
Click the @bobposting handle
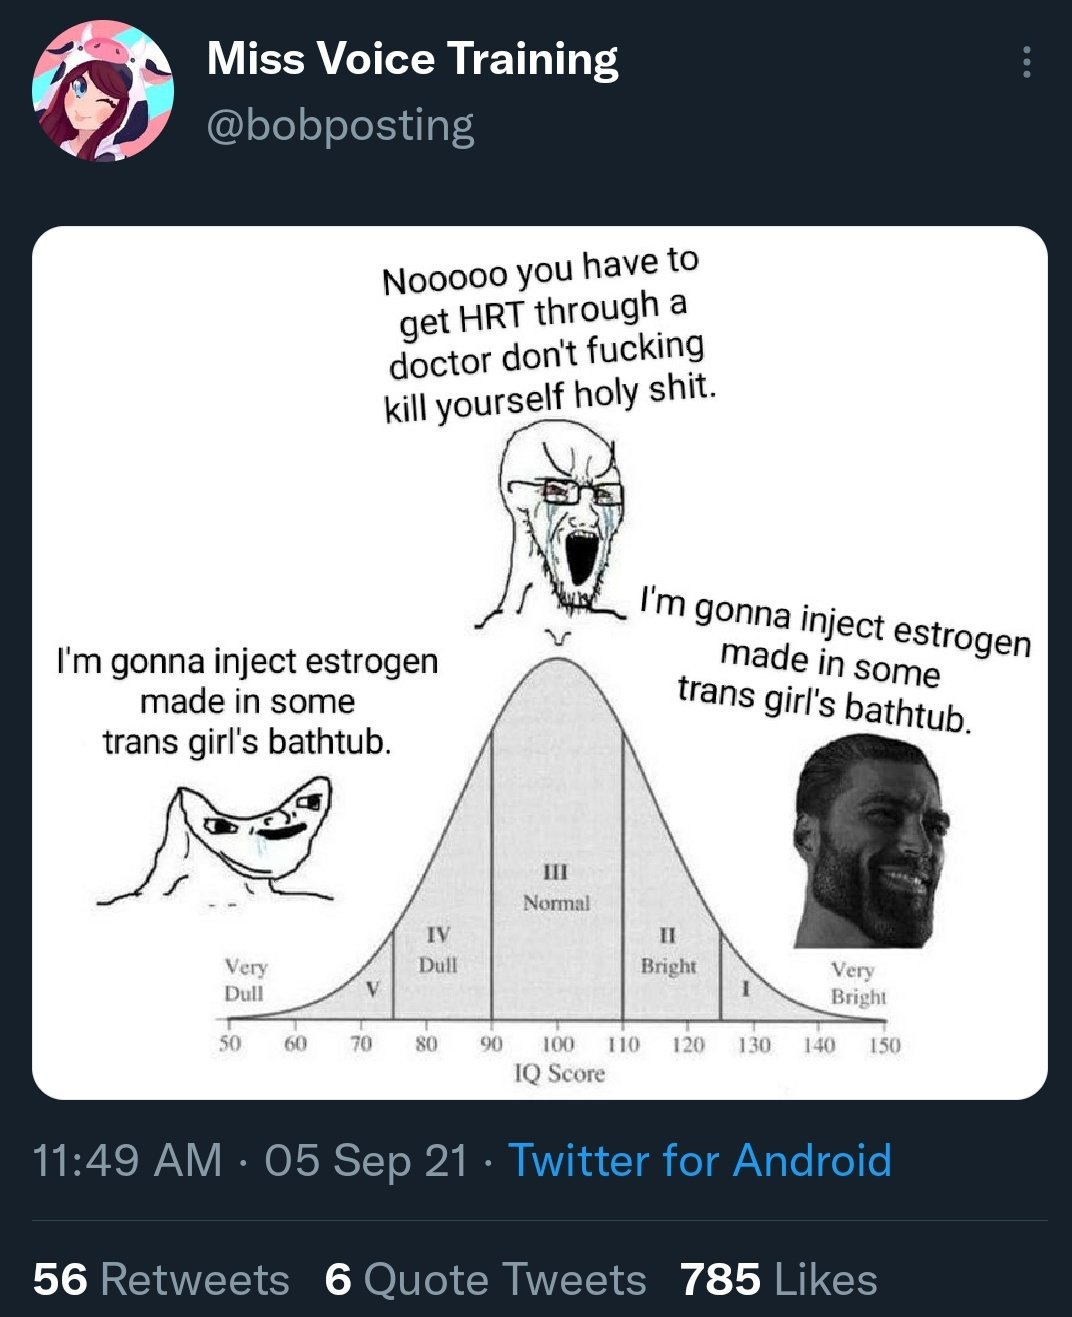pyautogui.click(x=340, y=126)
